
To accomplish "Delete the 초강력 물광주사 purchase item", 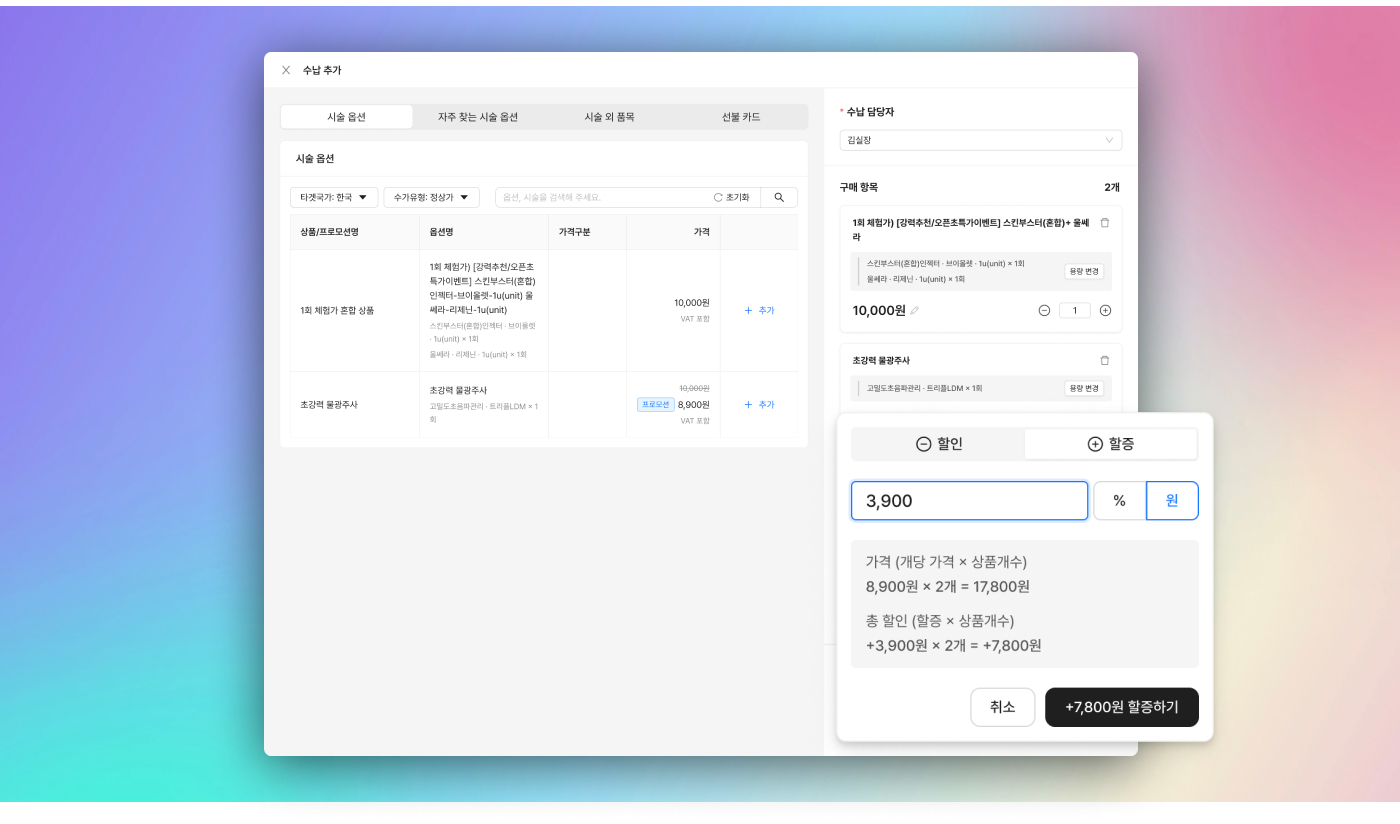I will (1104, 360).
